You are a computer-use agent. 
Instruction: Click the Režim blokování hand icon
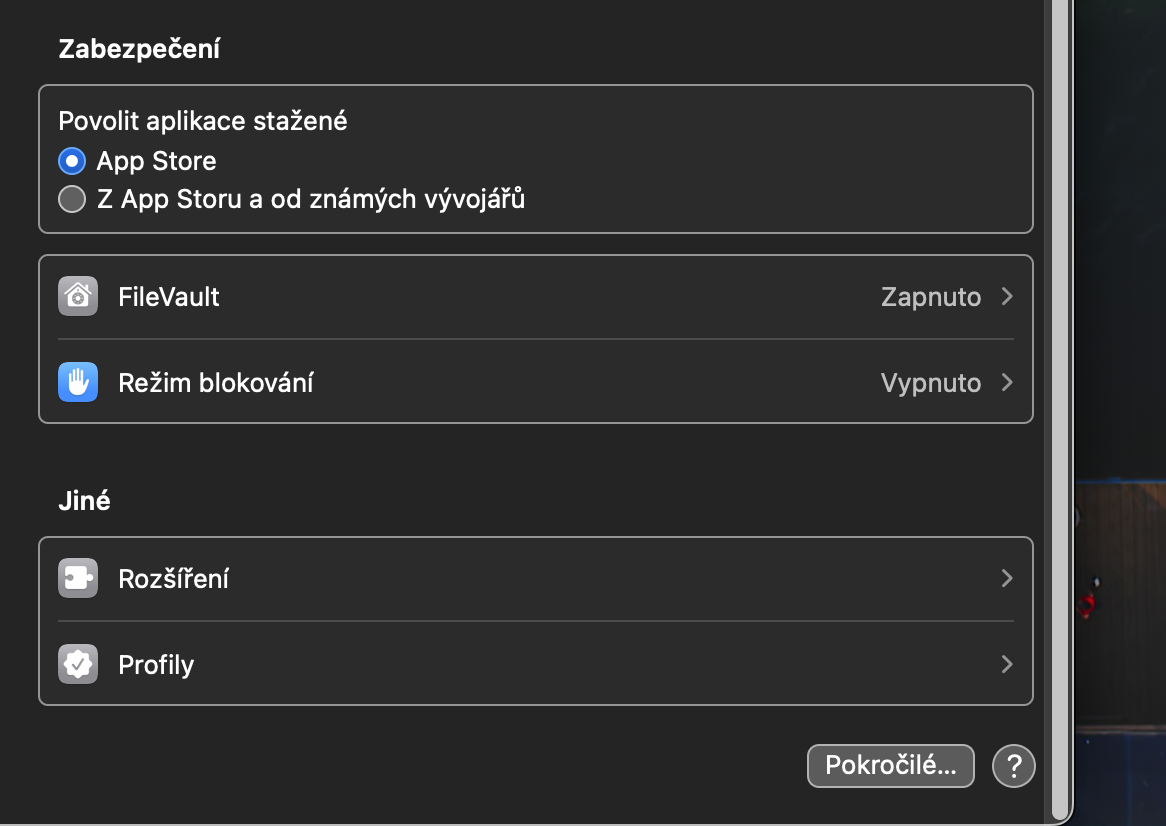click(x=78, y=382)
